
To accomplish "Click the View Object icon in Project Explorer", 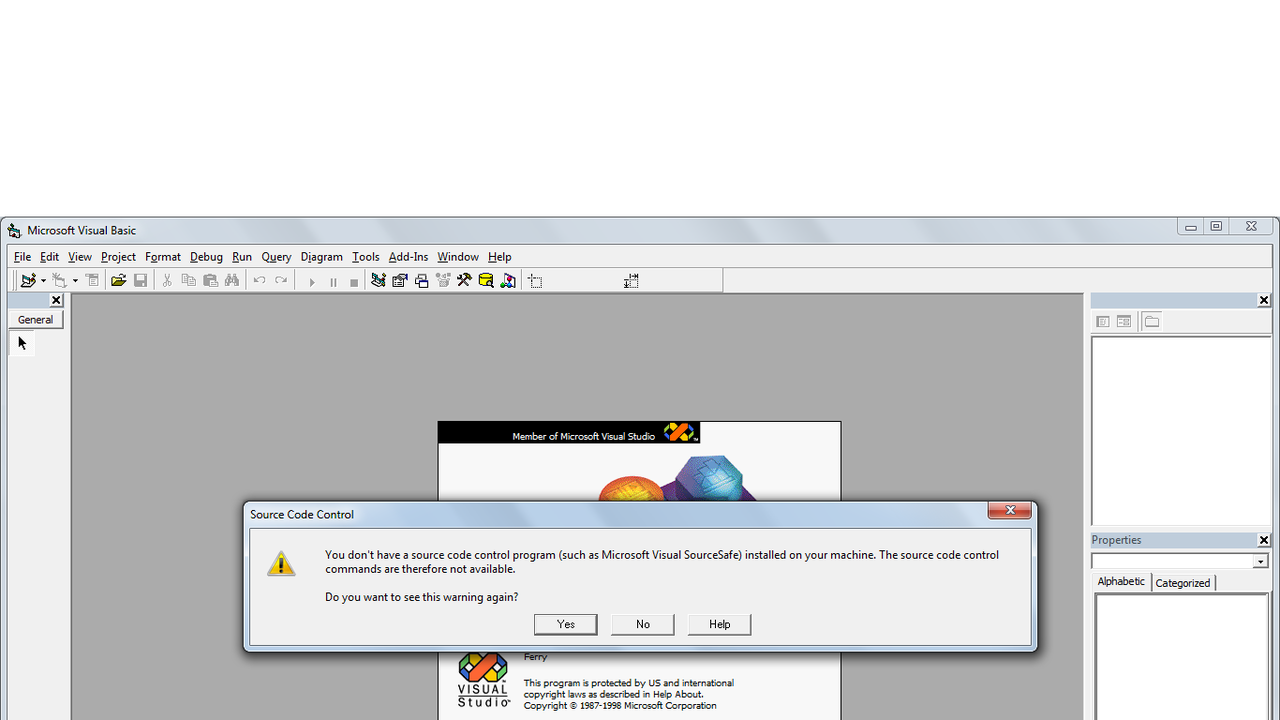I will click(x=1124, y=322).
